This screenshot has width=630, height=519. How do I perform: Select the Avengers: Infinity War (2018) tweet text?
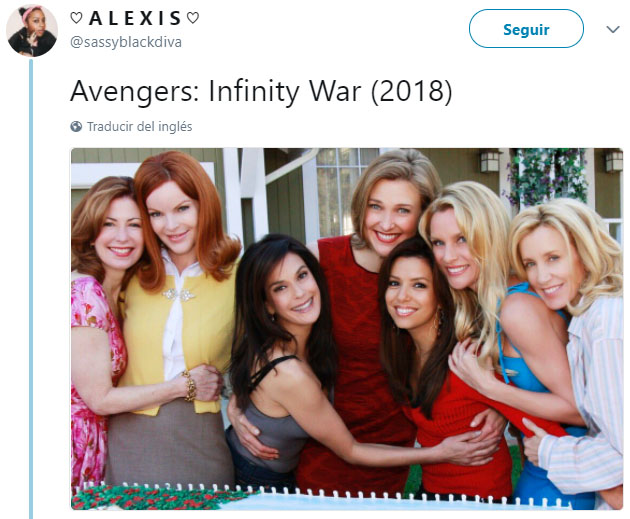tap(261, 91)
